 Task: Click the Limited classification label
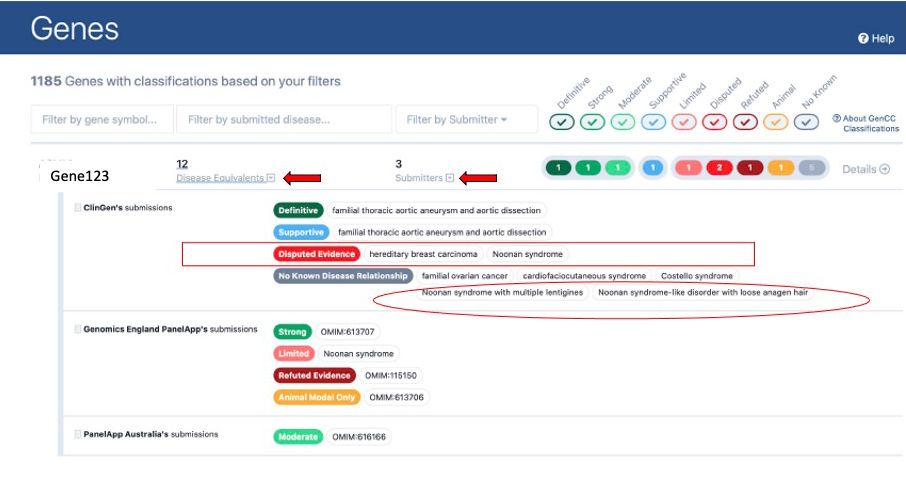pyautogui.click(x=294, y=354)
